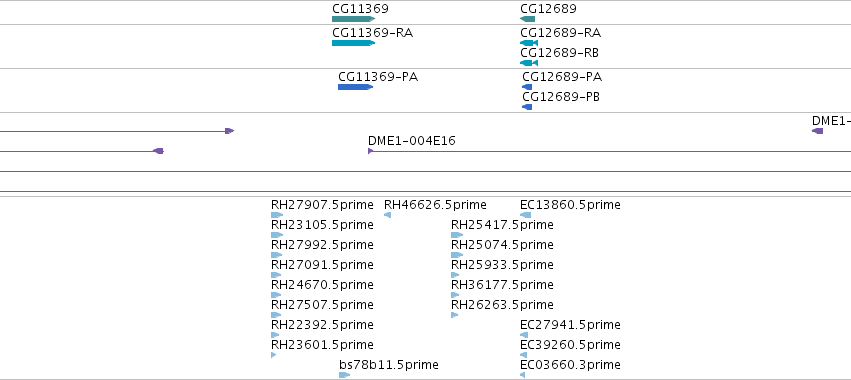Click the CG12689-RB transcript glyph
This screenshot has height=380, width=851.
click(529, 63)
